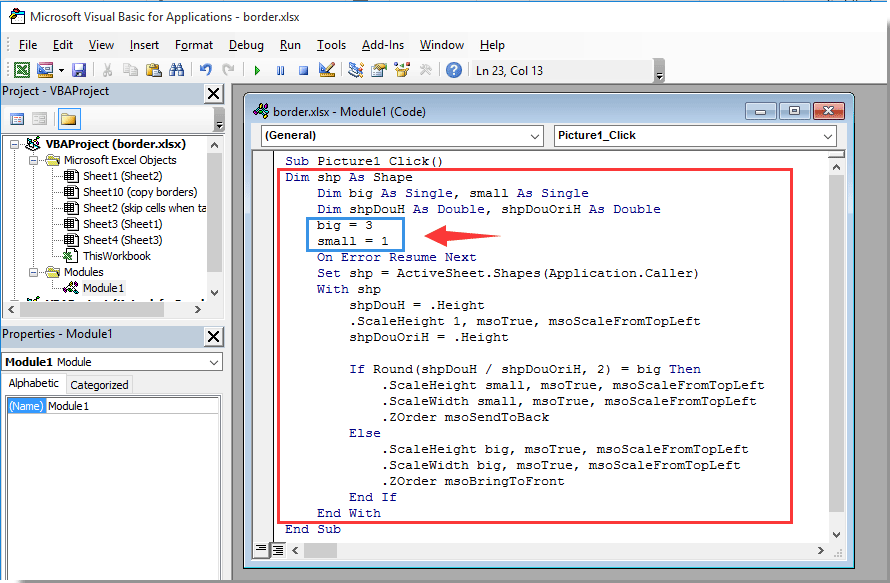This screenshot has height=583, width=890.
Task: Click the Help question mark icon
Action: [454, 70]
